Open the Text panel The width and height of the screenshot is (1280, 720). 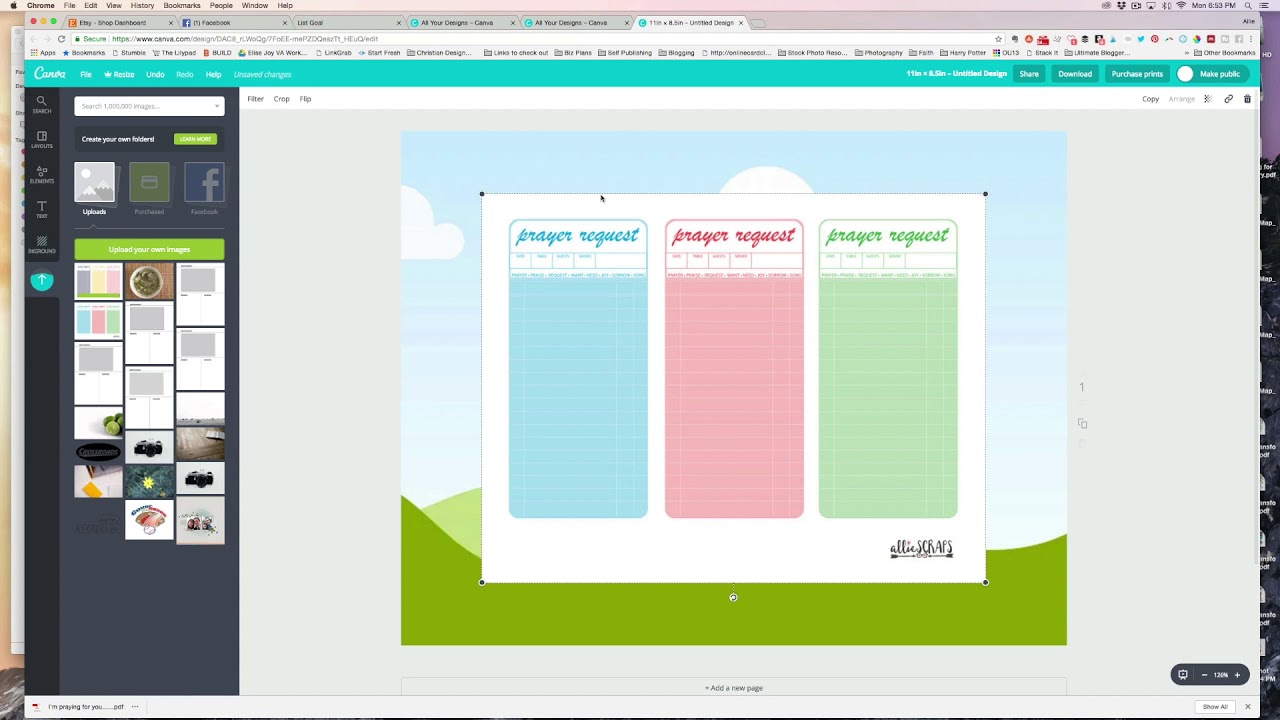pos(41,209)
